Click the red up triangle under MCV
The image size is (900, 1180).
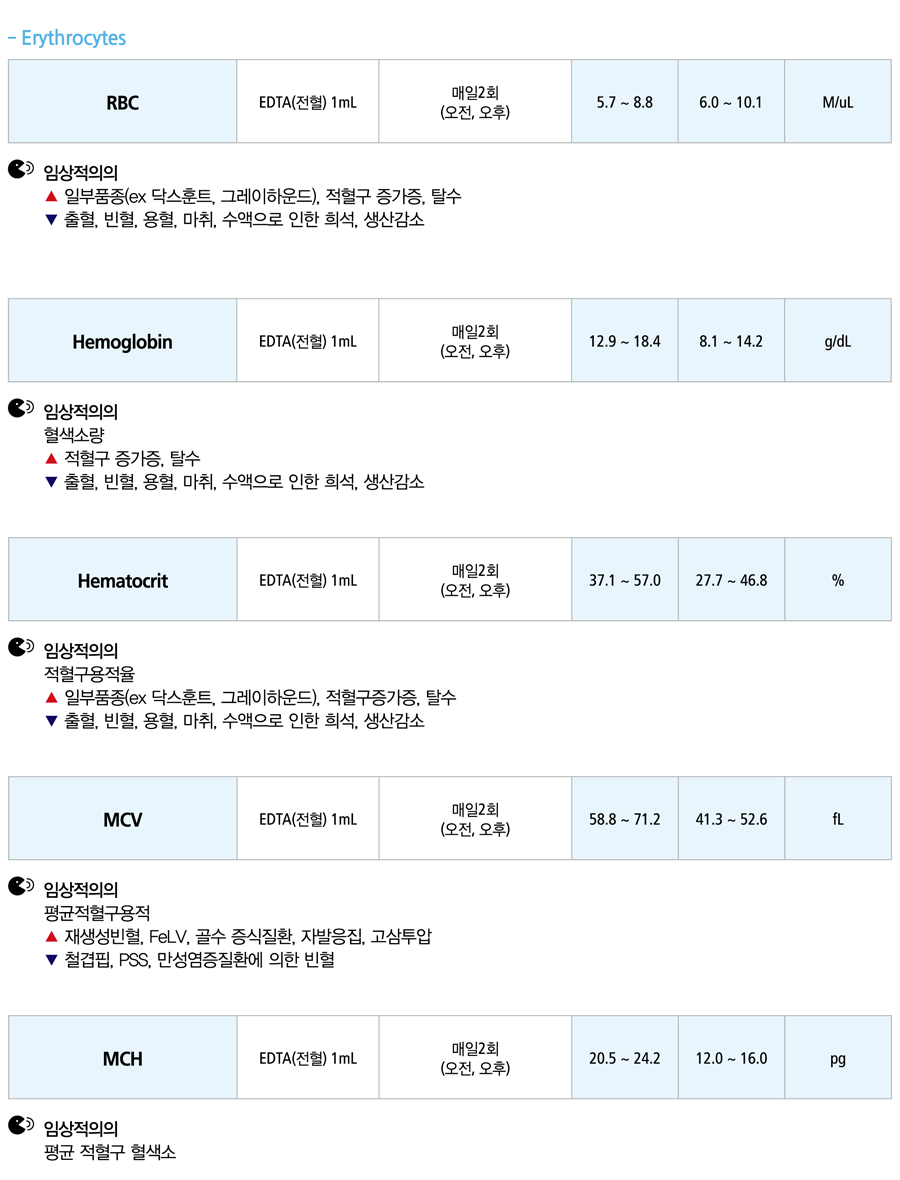click(51, 936)
